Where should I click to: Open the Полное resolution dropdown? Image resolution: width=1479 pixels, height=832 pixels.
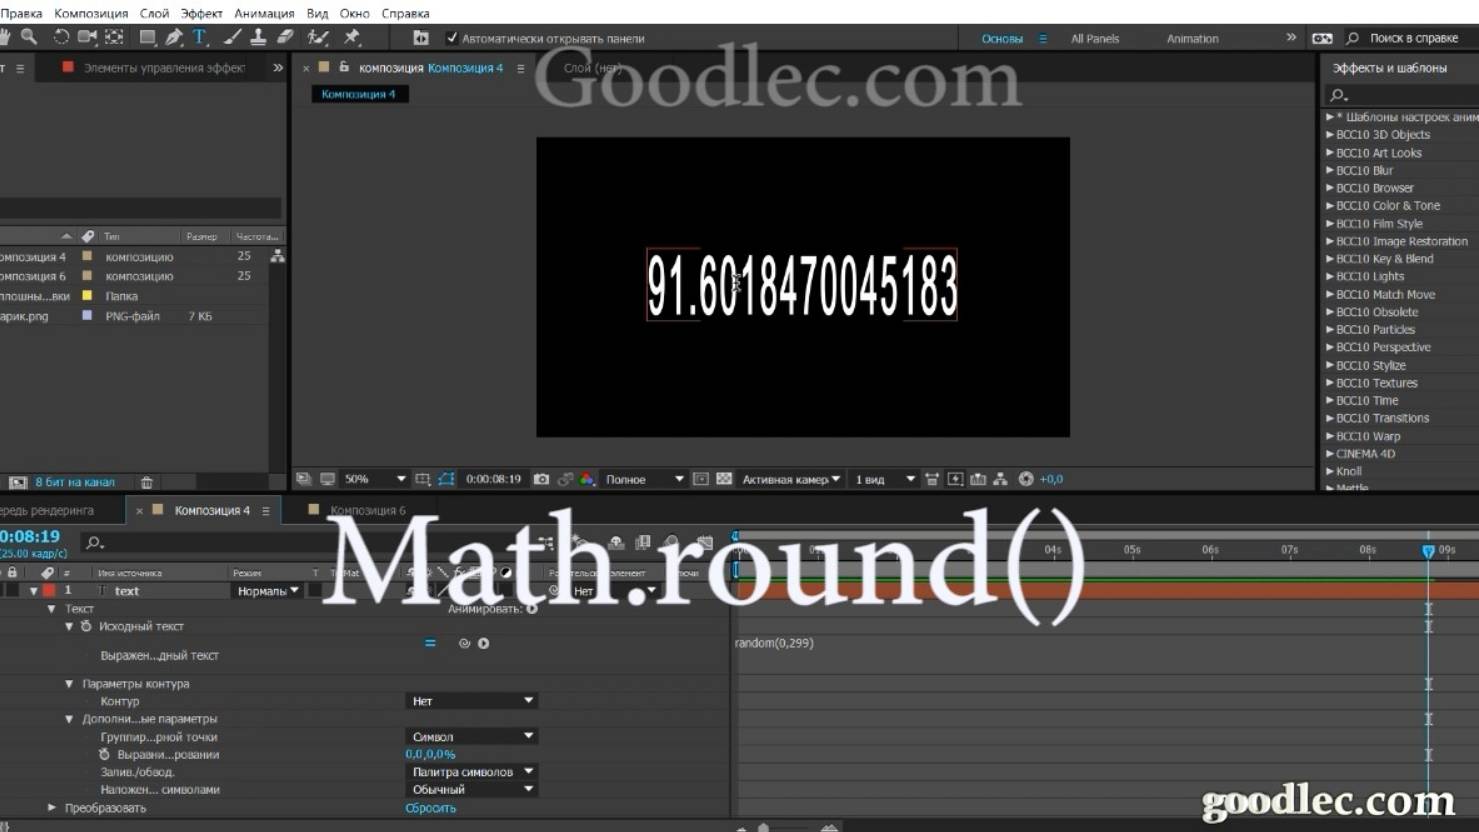click(644, 479)
